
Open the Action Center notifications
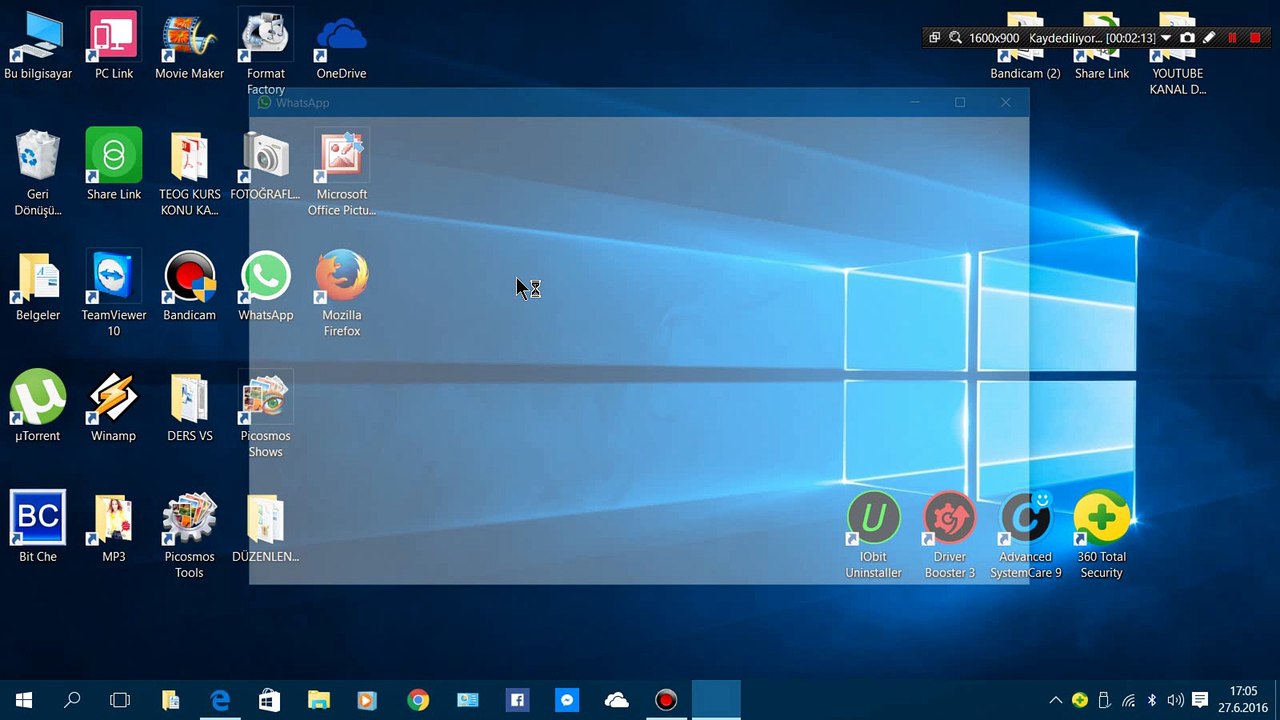[x=1200, y=700]
